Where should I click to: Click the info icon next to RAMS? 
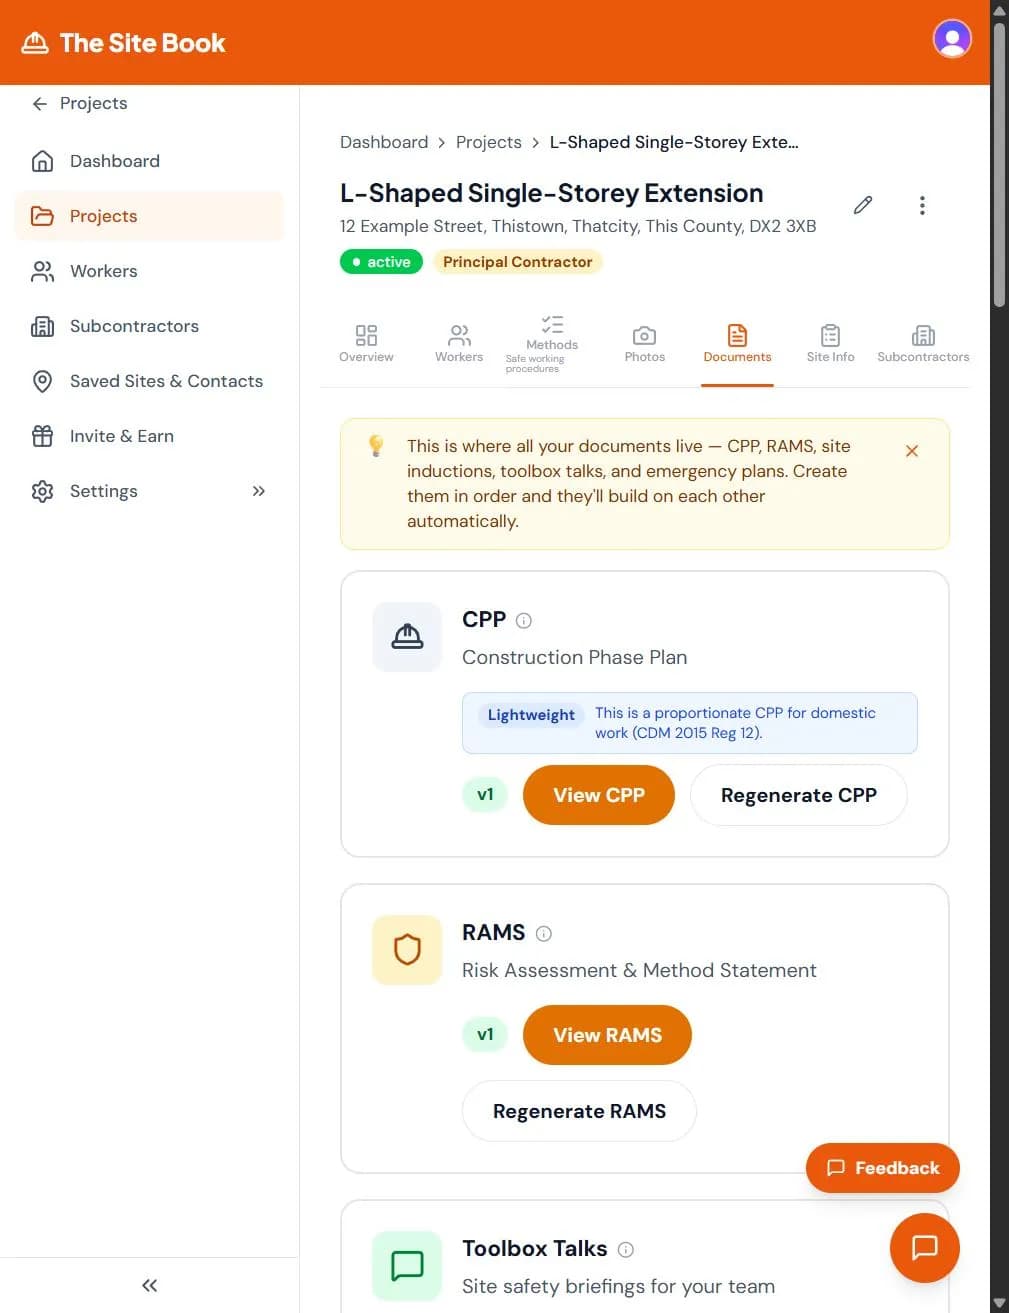(544, 933)
